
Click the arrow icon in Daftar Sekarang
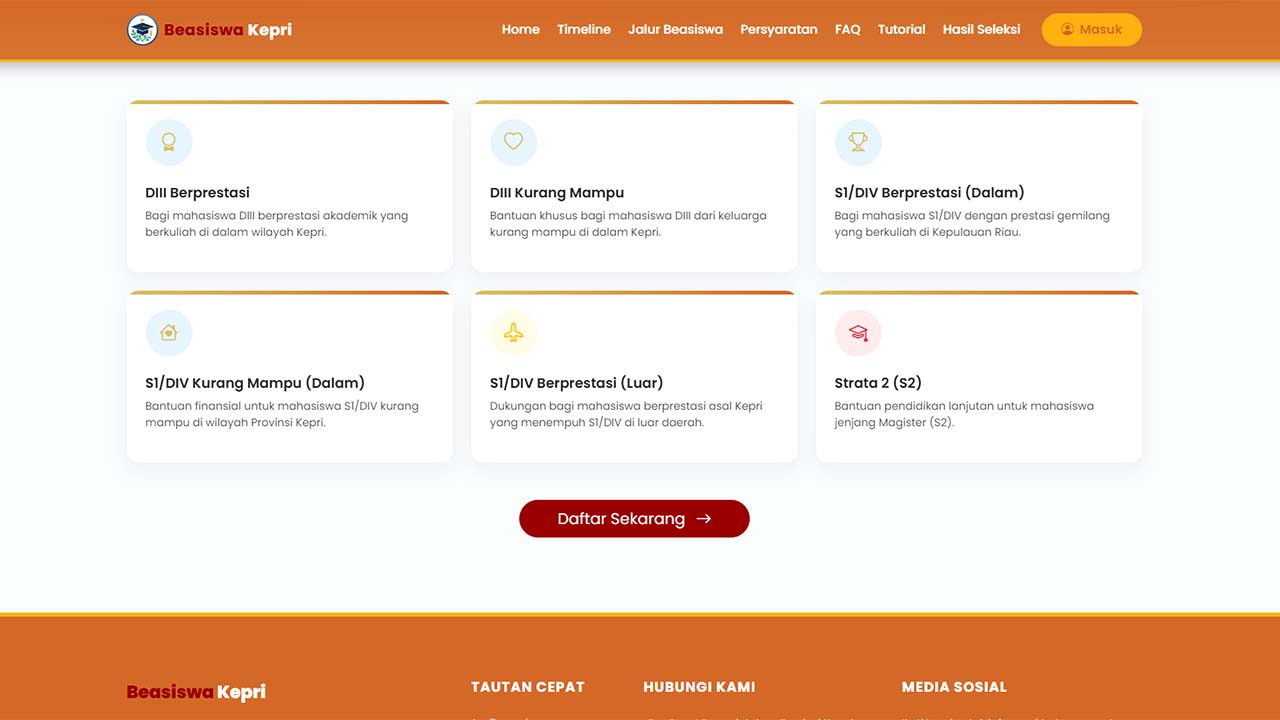(x=704, y=519)
